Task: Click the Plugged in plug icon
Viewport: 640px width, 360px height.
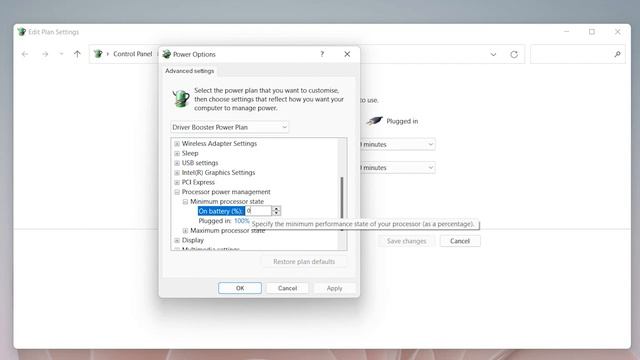Action: (x=374, y=121)
